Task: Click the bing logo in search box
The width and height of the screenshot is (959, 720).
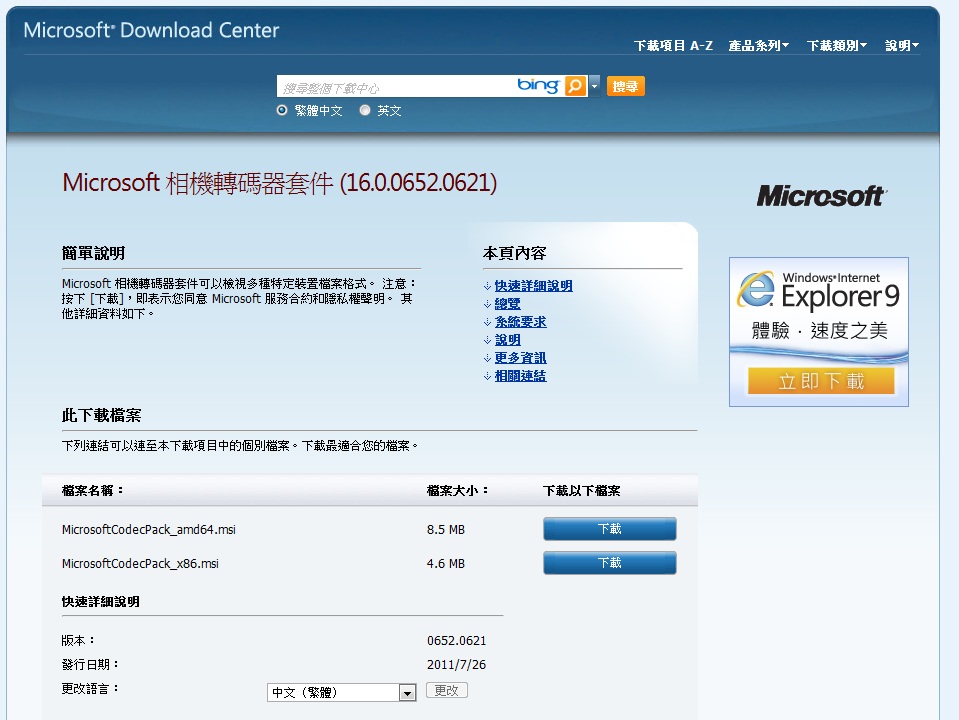Action: (x=538, y=86)
